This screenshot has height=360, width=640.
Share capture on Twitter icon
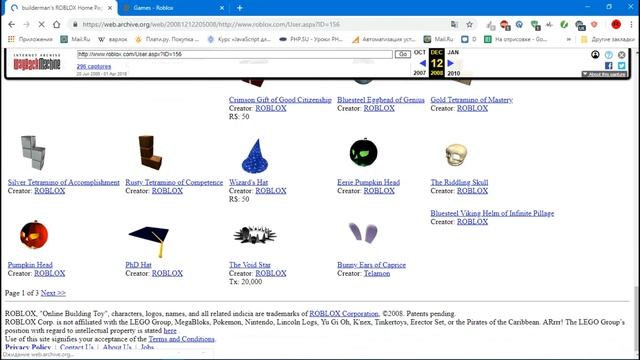621,66
